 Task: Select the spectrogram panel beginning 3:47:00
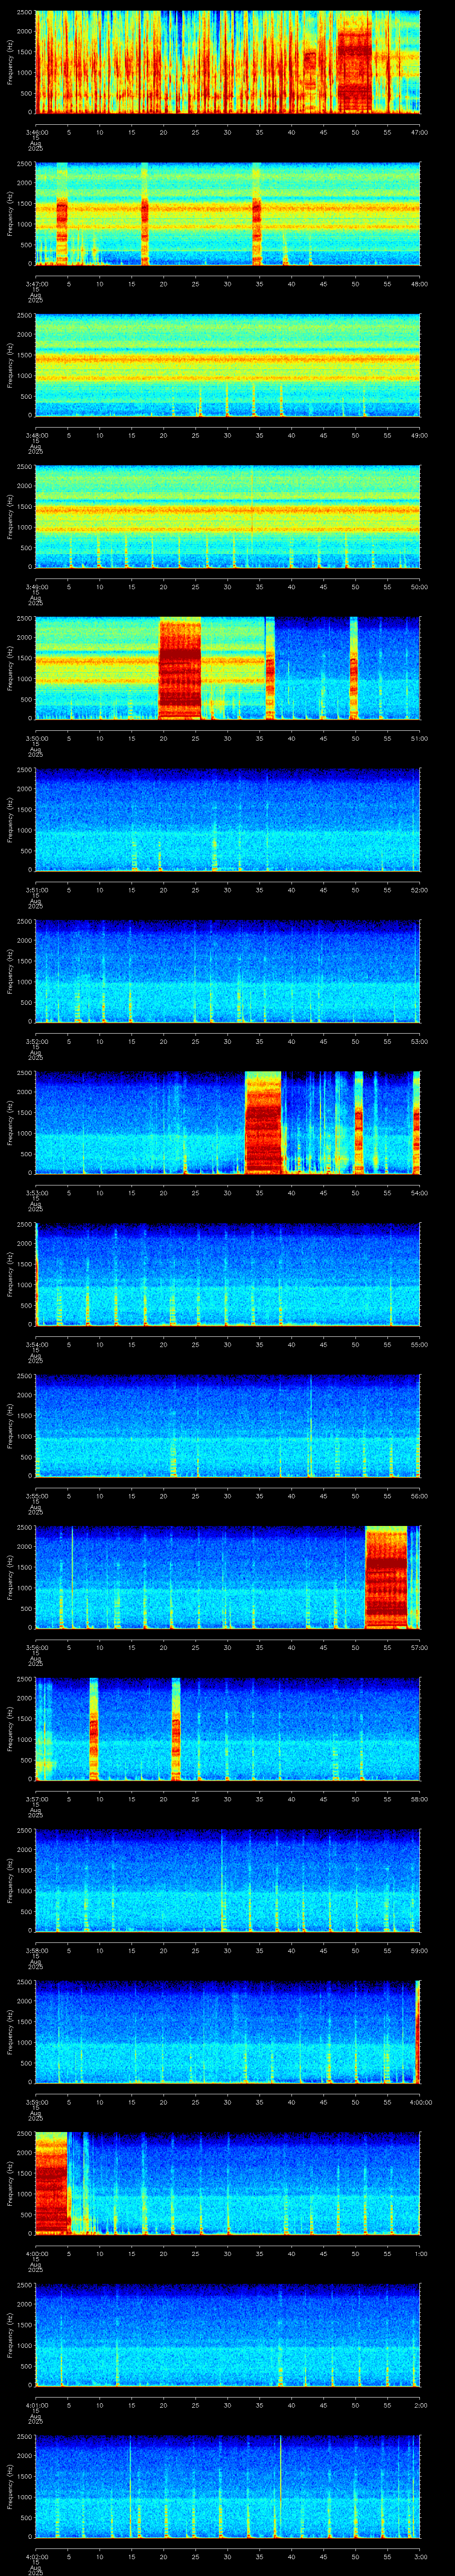point(228,213)
